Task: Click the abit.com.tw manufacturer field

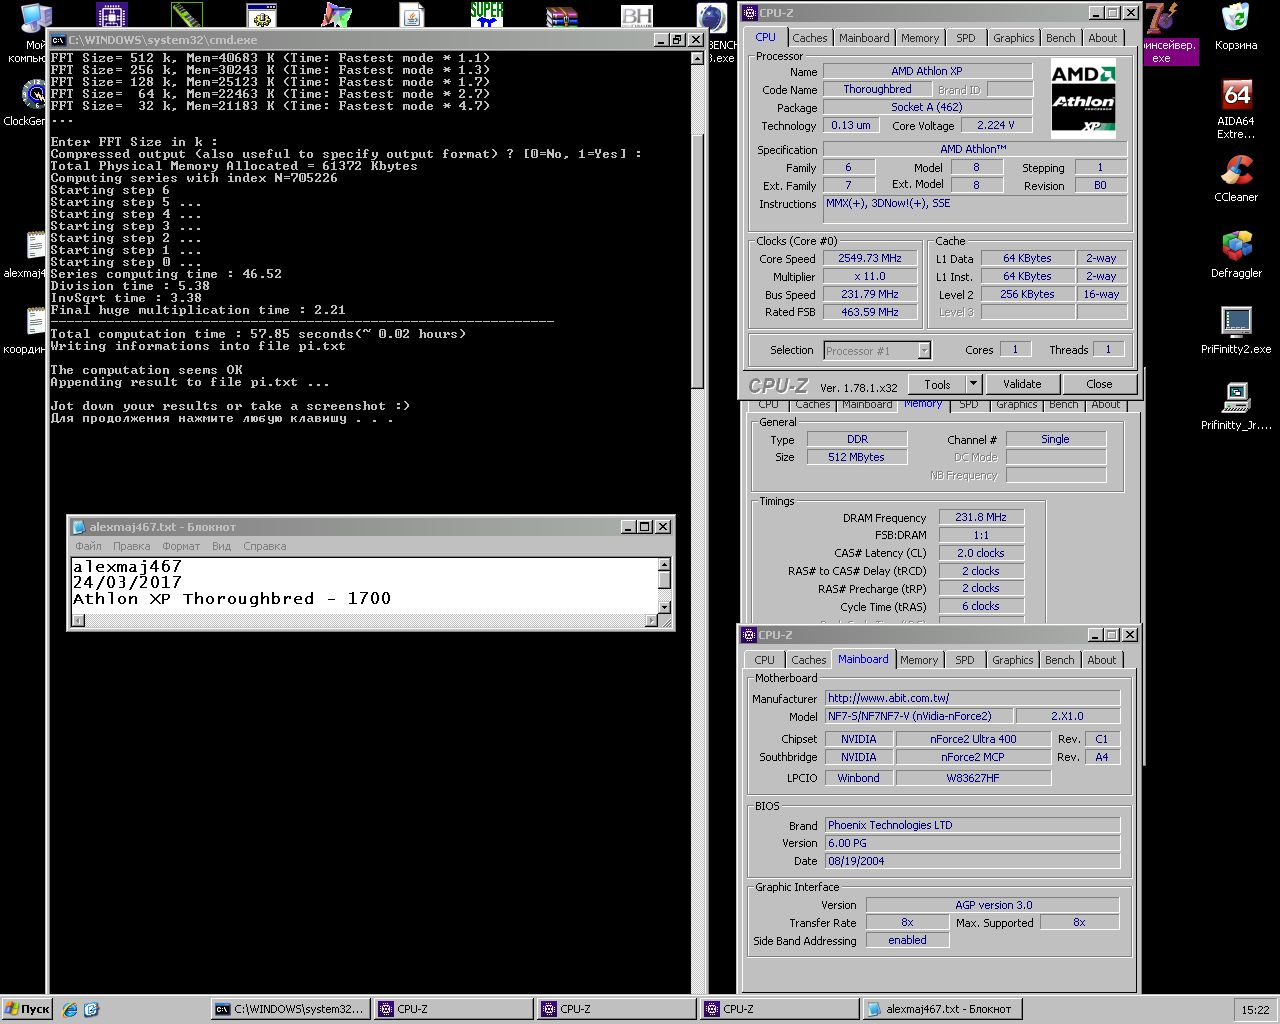Action: (973, 698)
